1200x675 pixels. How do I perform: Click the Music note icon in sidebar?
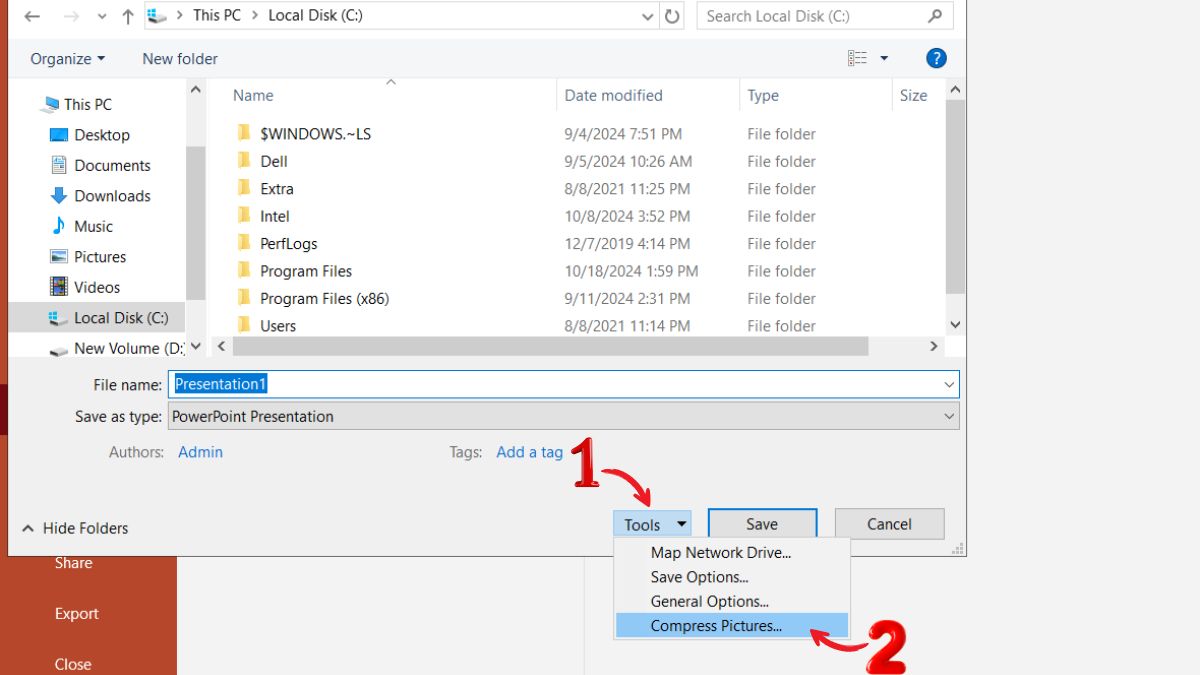[58, 226]
